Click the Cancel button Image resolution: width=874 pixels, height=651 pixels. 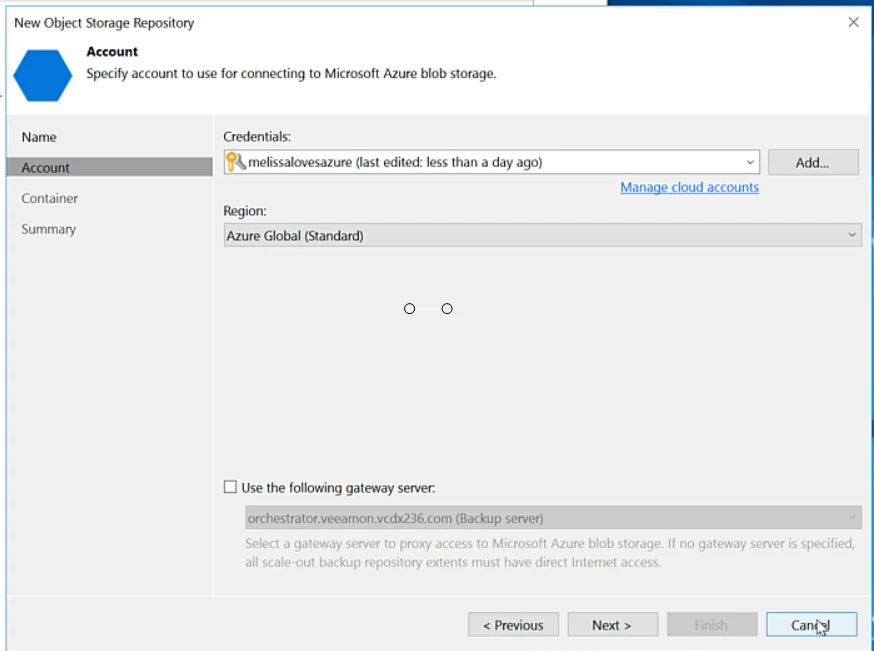tap(812, 625)
